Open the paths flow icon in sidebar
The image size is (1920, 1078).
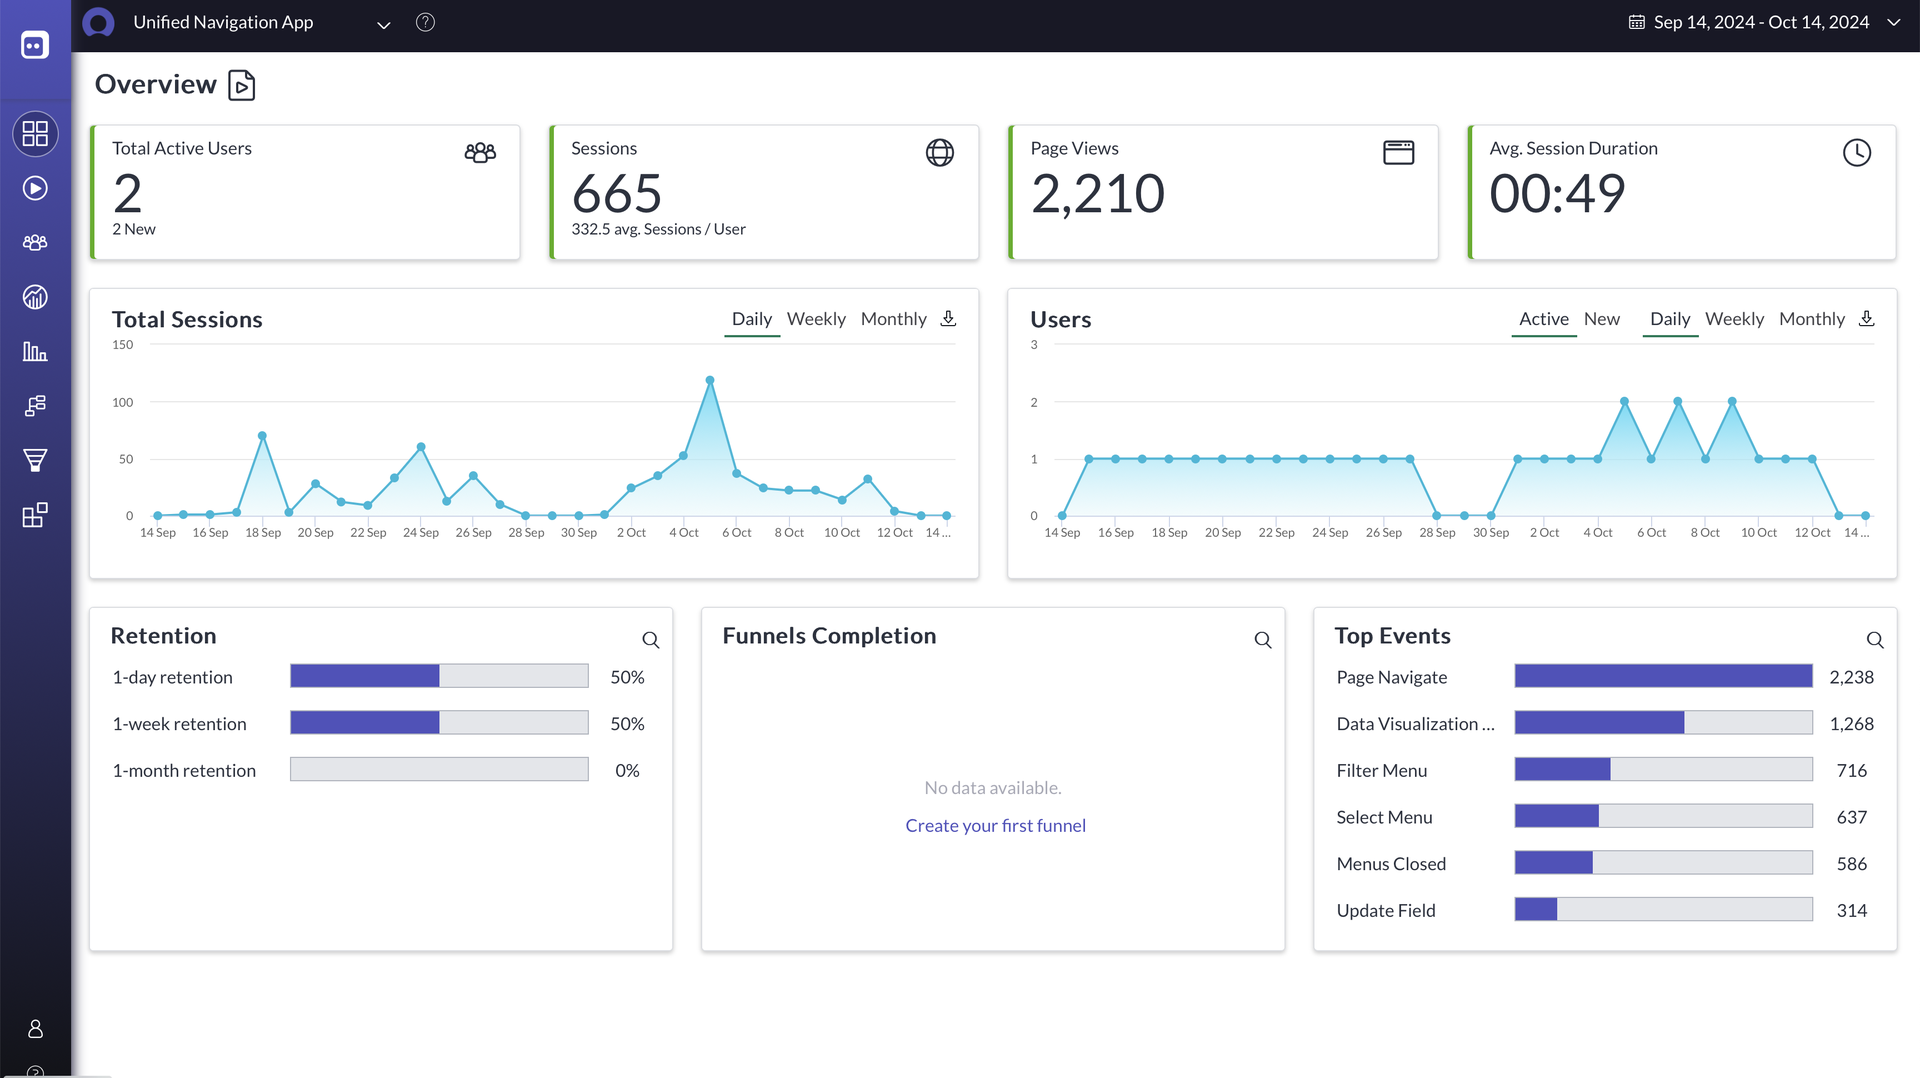[x=35, y=406]
